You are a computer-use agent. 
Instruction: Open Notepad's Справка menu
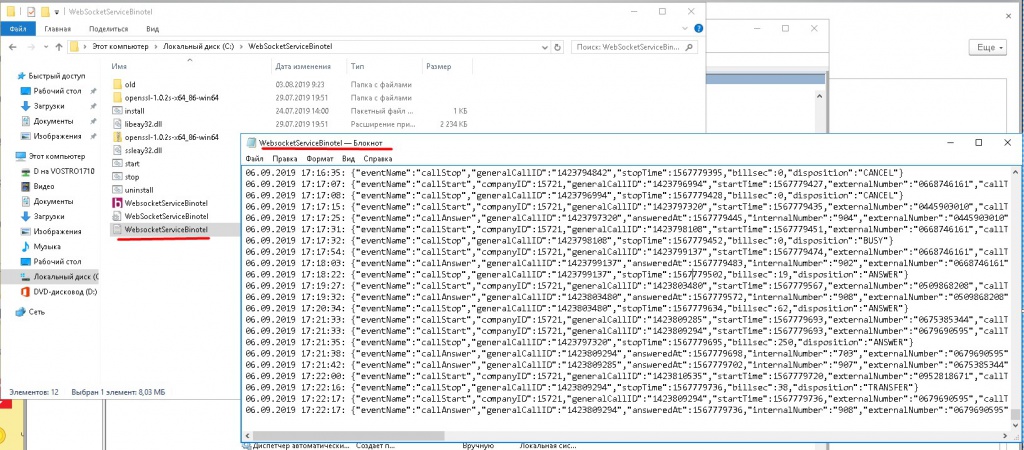click(x=377, y=158)
